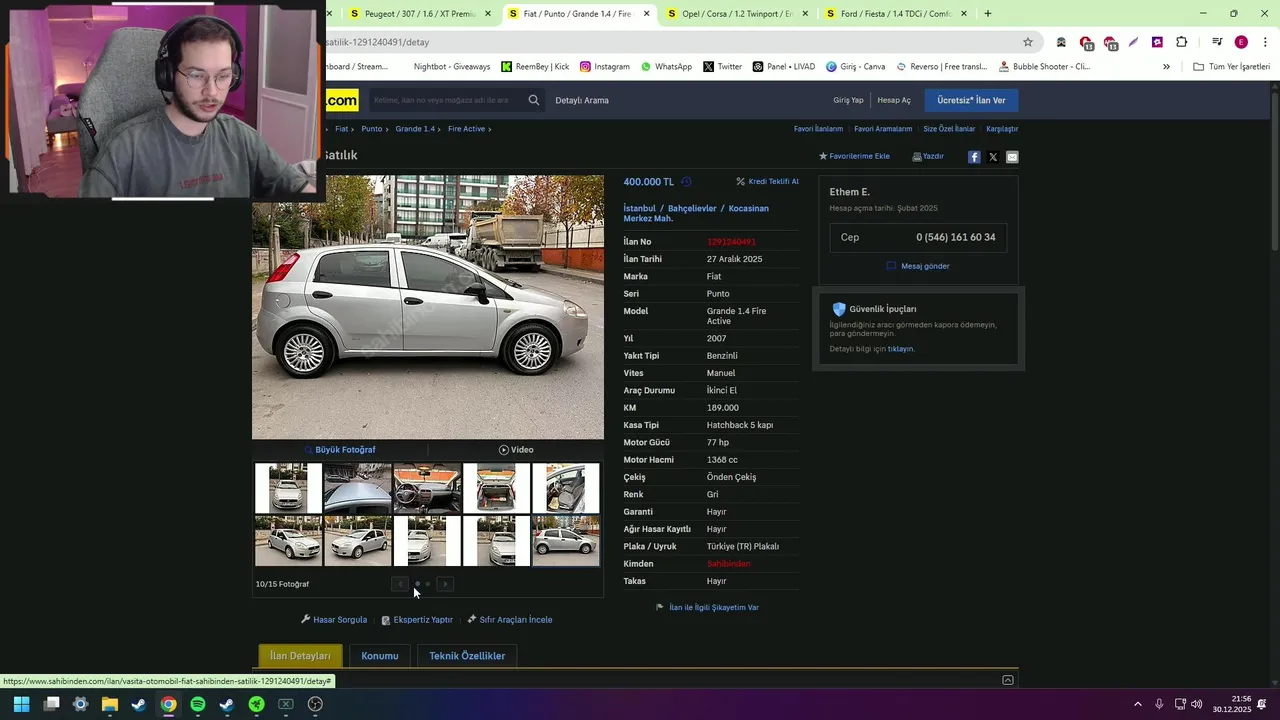
Task: Open File Explorer from taskbar
Action: (x=110, y=704)
